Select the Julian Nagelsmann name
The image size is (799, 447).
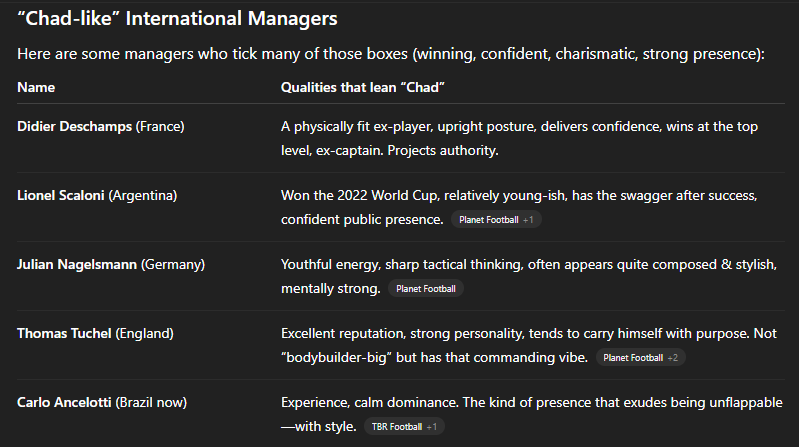[x=76, y=264]
